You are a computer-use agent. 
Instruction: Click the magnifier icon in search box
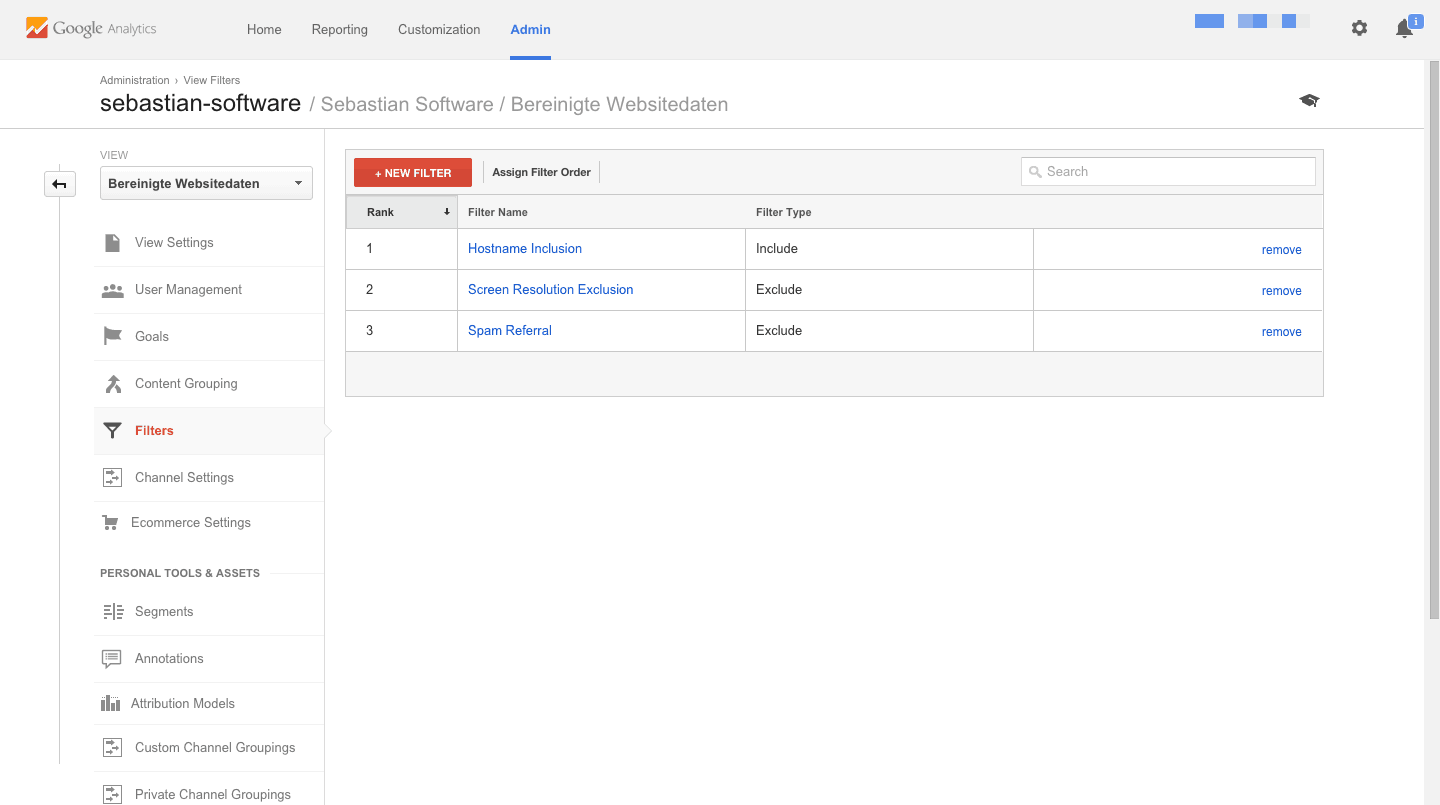coord(1036,172)
